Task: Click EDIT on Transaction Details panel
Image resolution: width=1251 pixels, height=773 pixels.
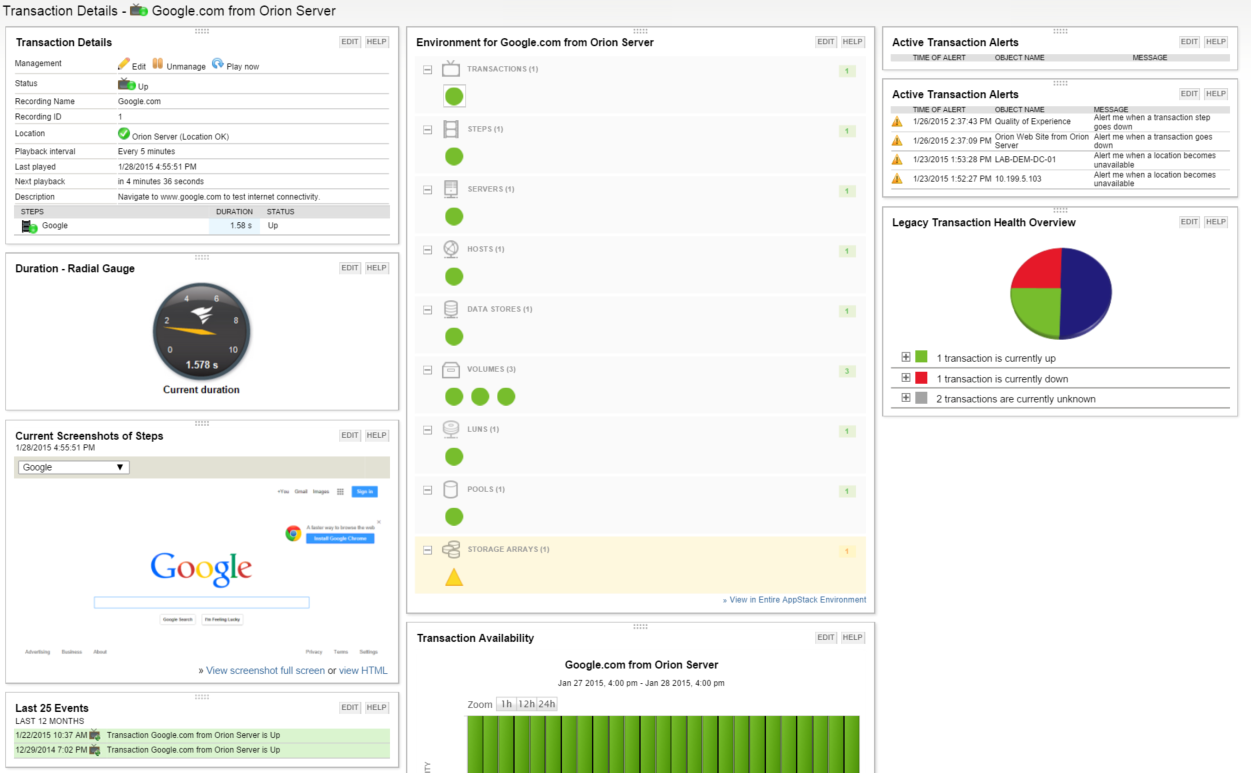Action: (350, 42)
